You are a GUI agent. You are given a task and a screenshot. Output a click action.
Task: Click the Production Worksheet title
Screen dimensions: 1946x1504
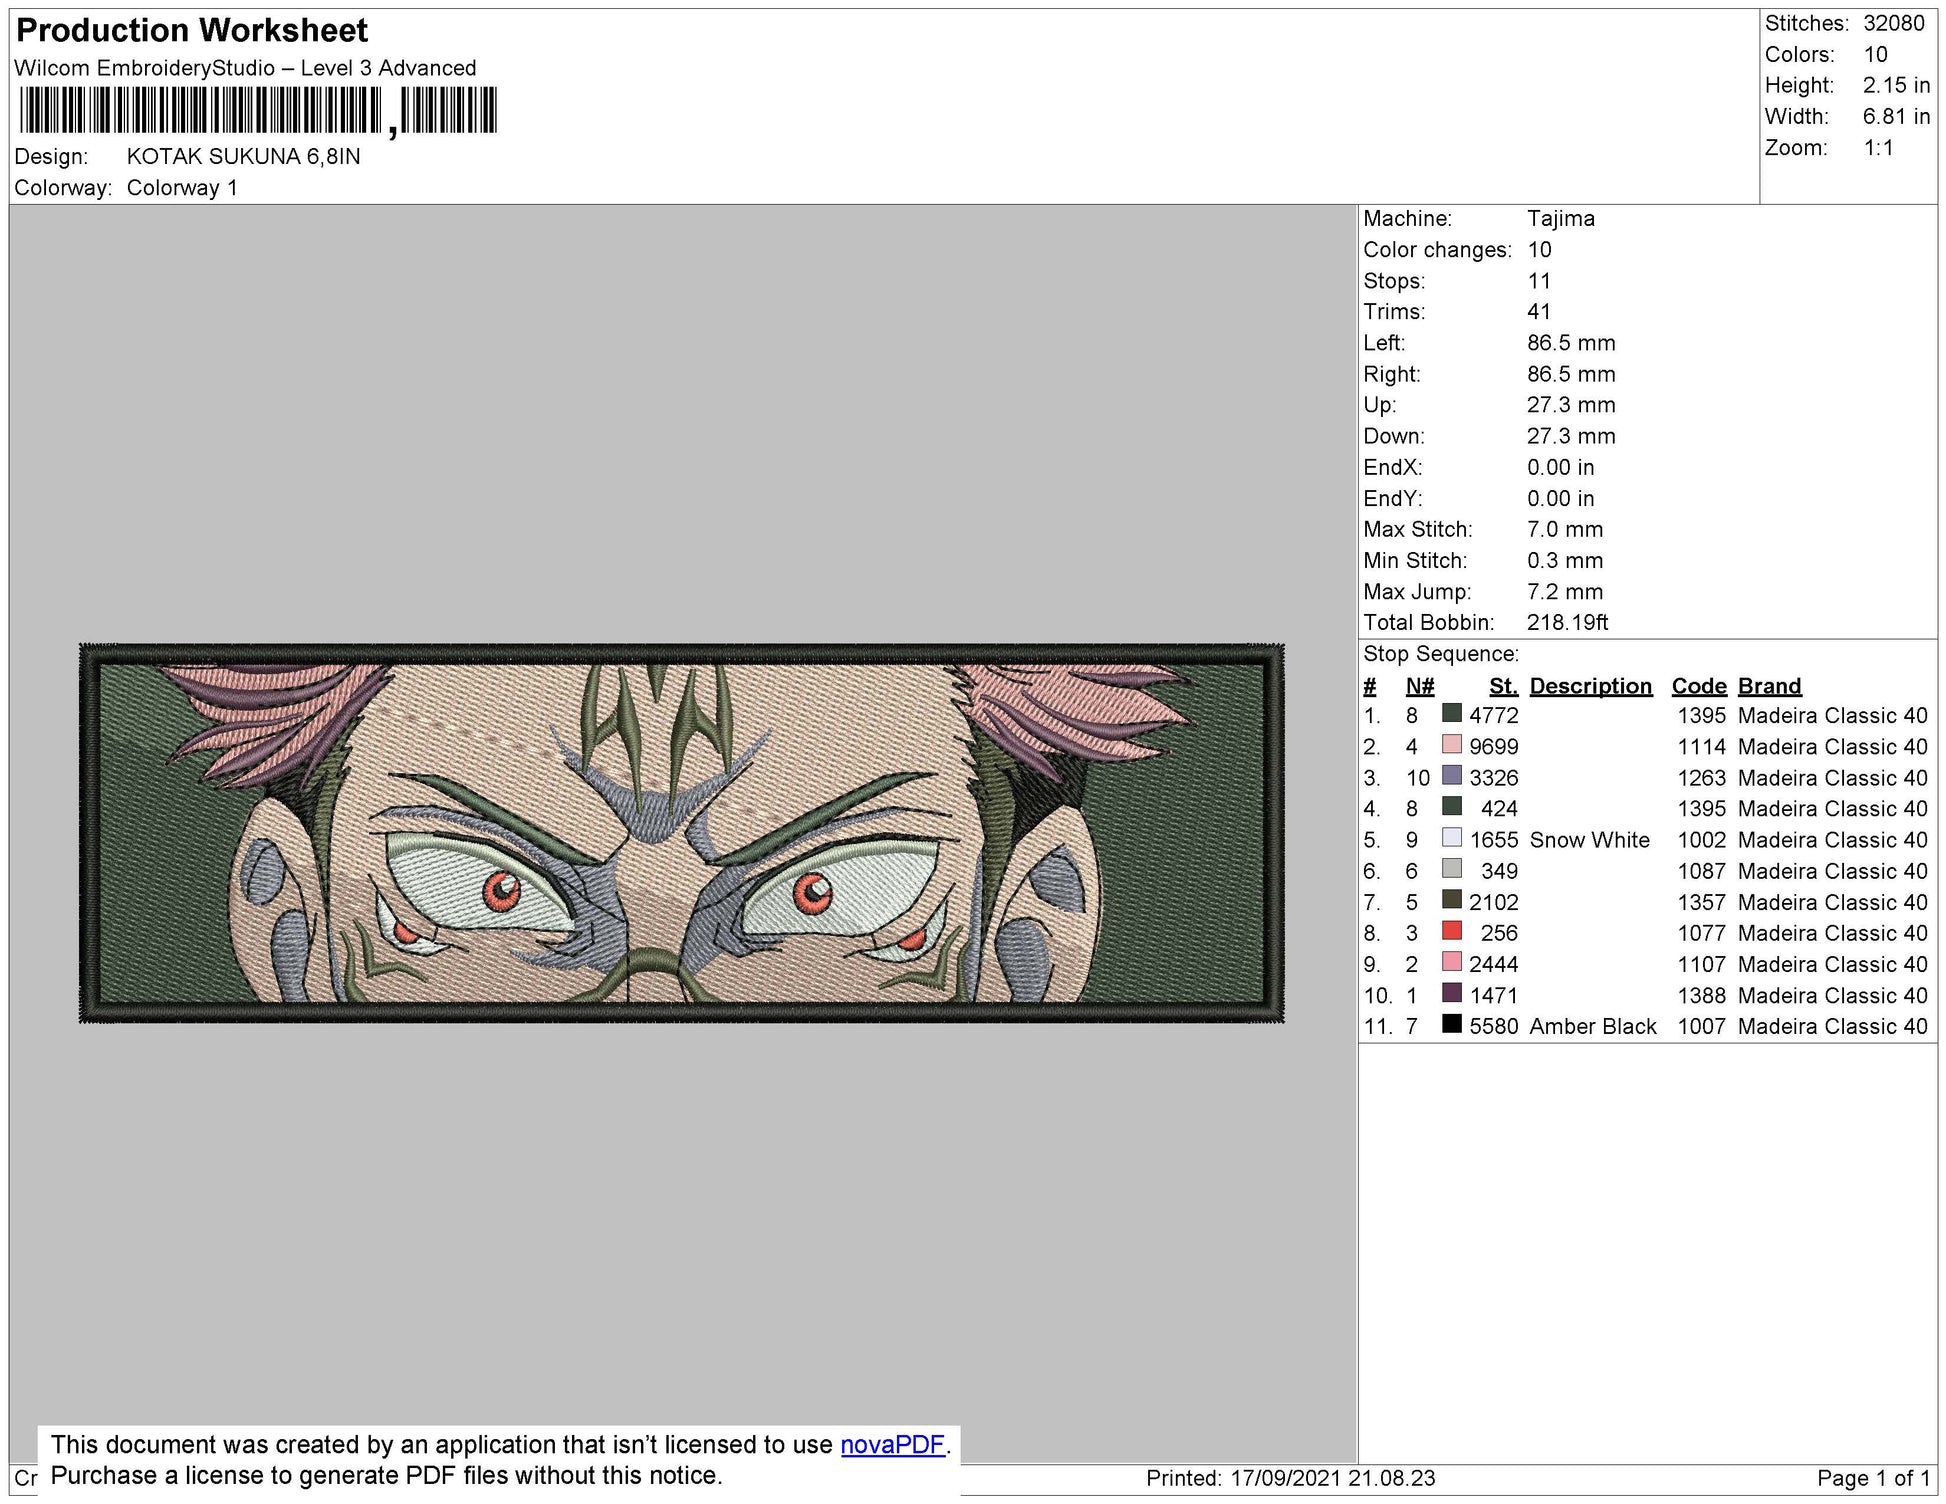click(192, 30)
